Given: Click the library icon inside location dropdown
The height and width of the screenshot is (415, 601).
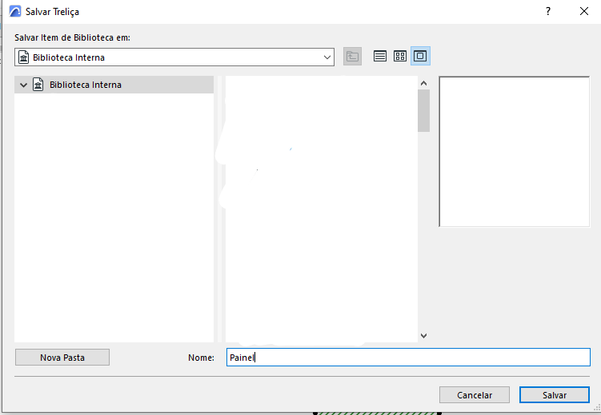Looking at the screenshot, I should click(x=24, y=57).
